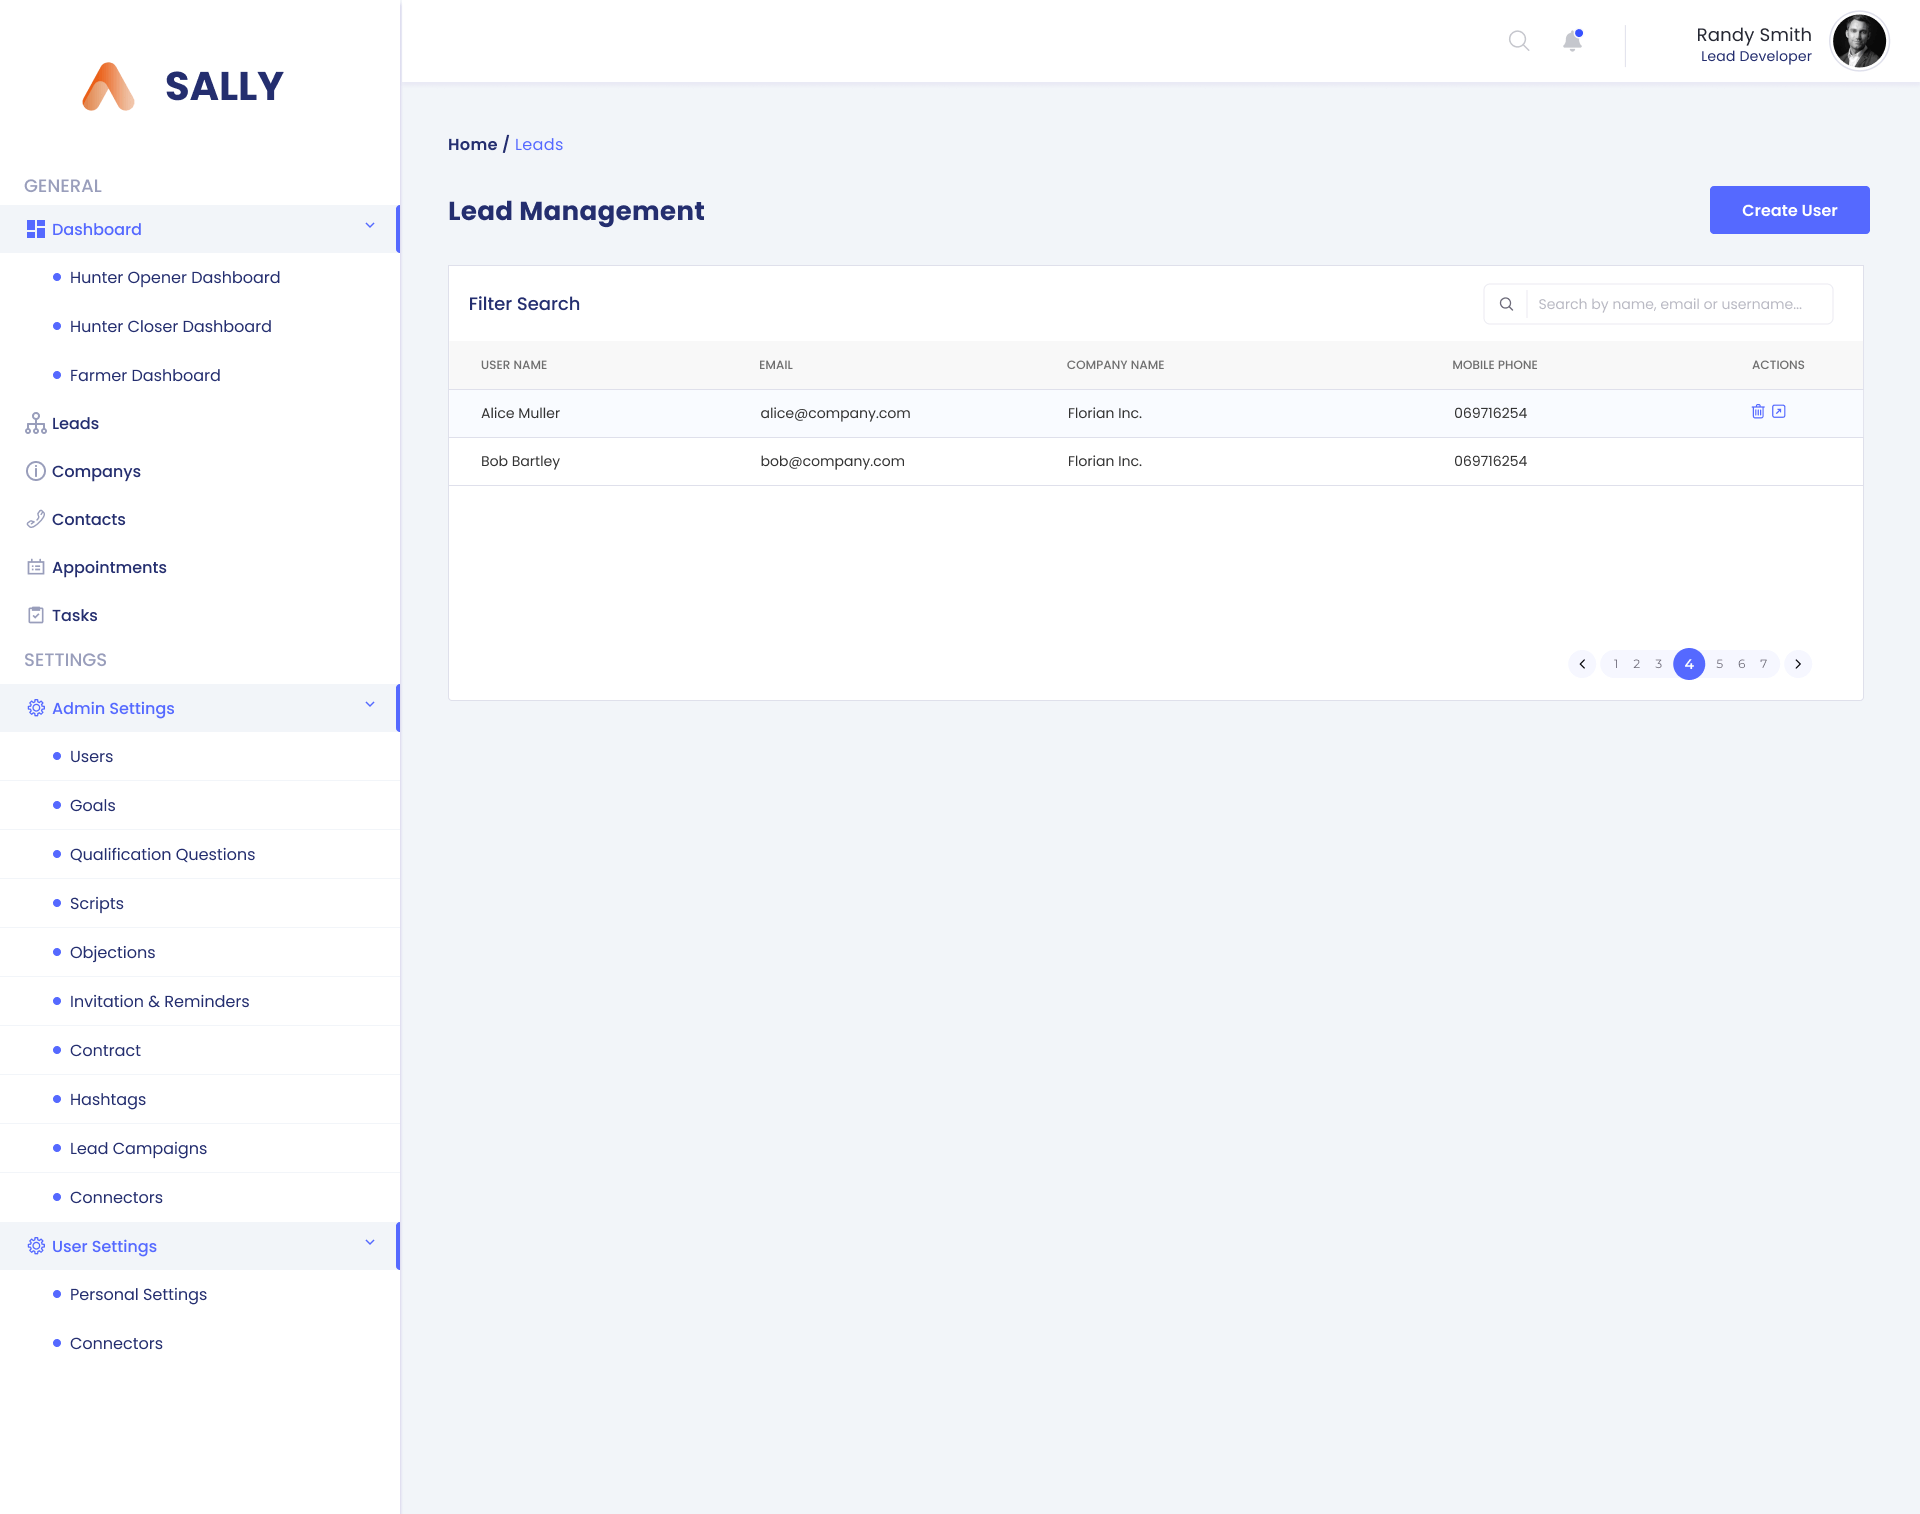Select Appointments in the sidebar
Screen dimensions: 1920x1514
pyautogui.click(x=109, y=567)
